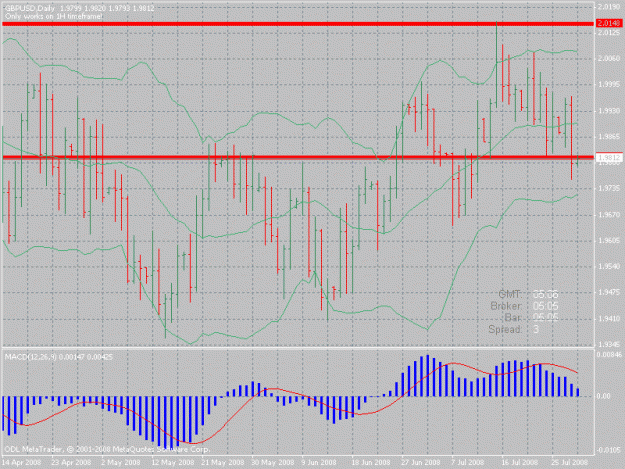Click the 30 May 2008 date label
Viewport: 625px width, 469px height.
click(273, 462)
